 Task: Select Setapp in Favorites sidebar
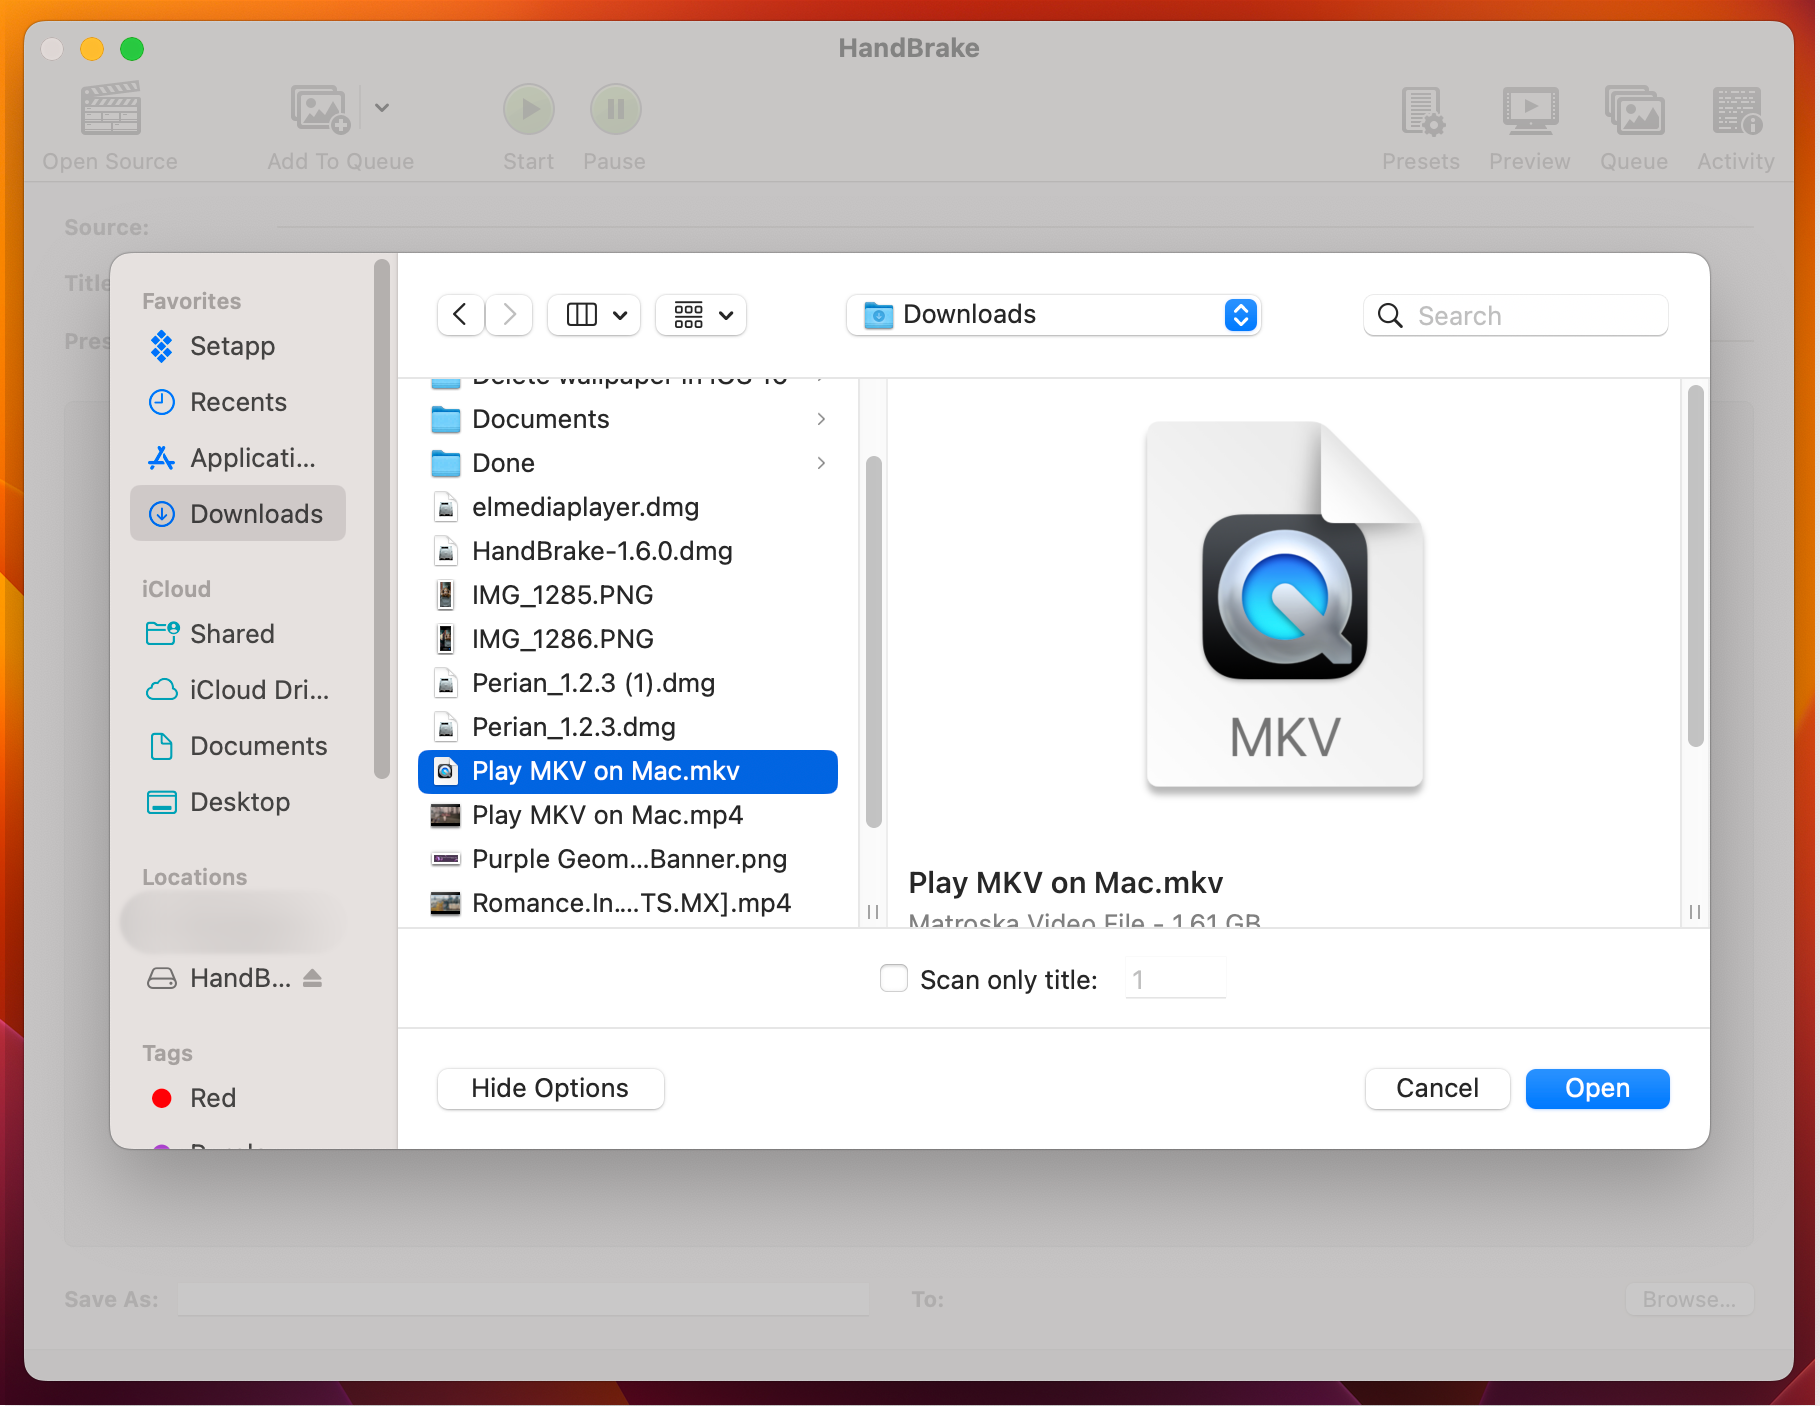click(x=238, y=346)
